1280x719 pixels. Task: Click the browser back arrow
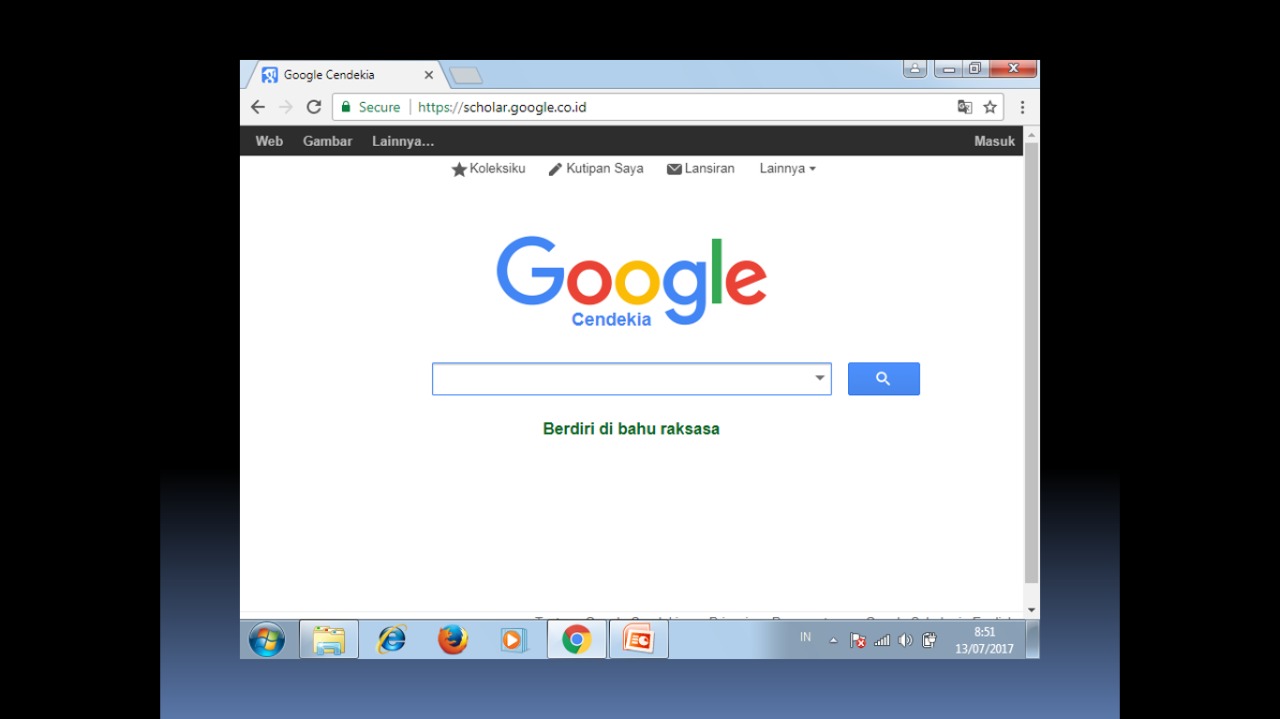[258, 107]
